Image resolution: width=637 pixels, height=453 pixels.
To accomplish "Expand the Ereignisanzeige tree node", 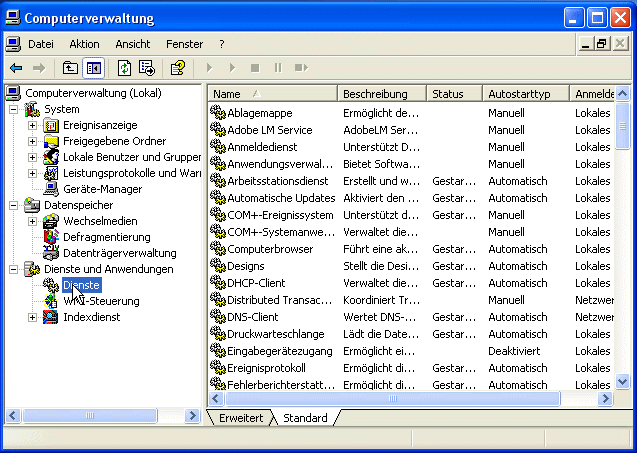I will [33, 125].
